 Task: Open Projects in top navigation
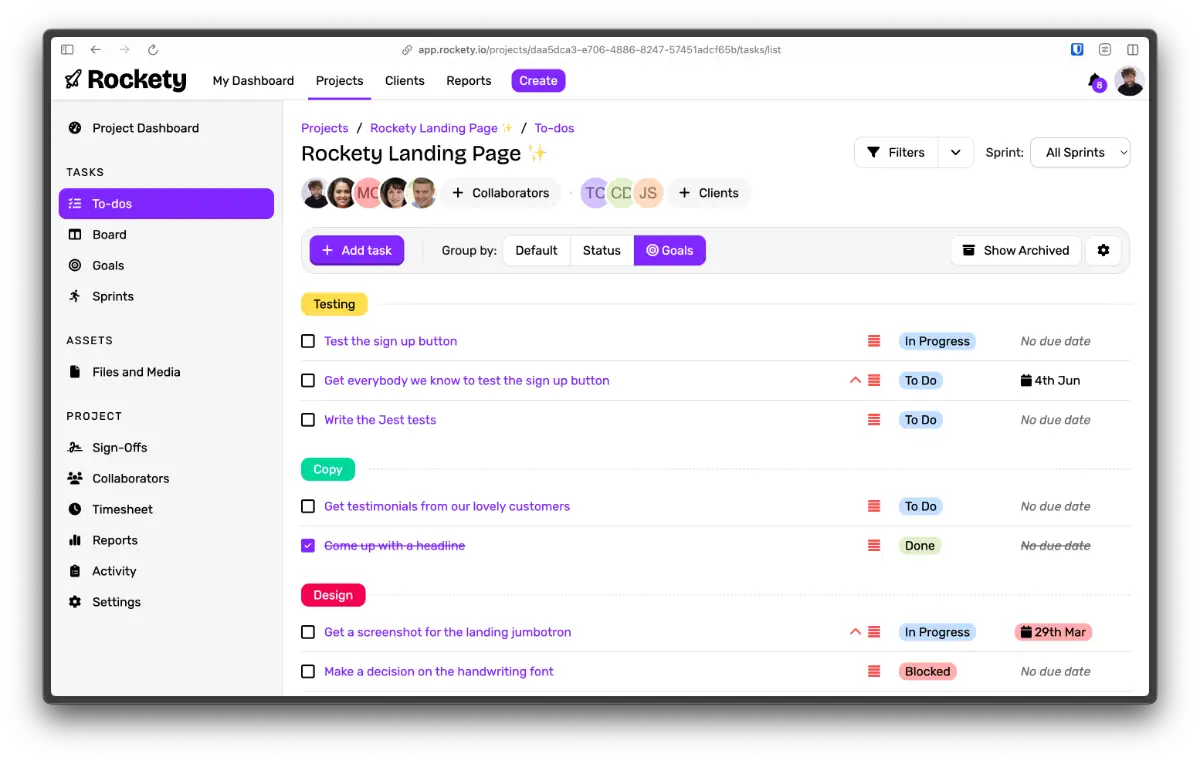tap(339, 81)
